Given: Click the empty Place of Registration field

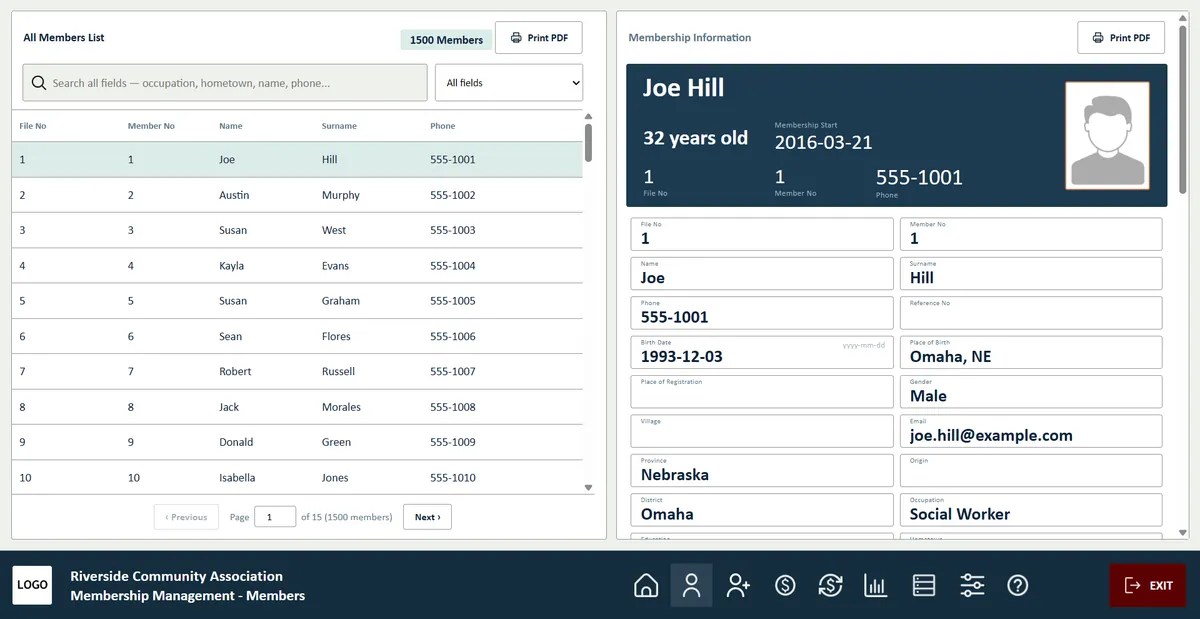Looking at the screenshot, I should tap(762, 392).
